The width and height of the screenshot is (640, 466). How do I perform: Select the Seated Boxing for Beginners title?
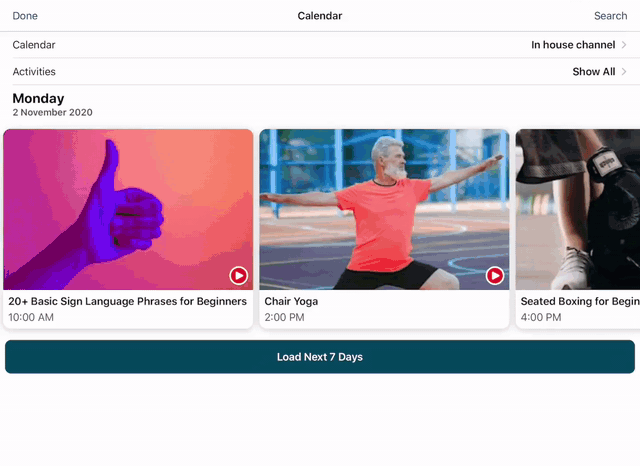point(580,301)
